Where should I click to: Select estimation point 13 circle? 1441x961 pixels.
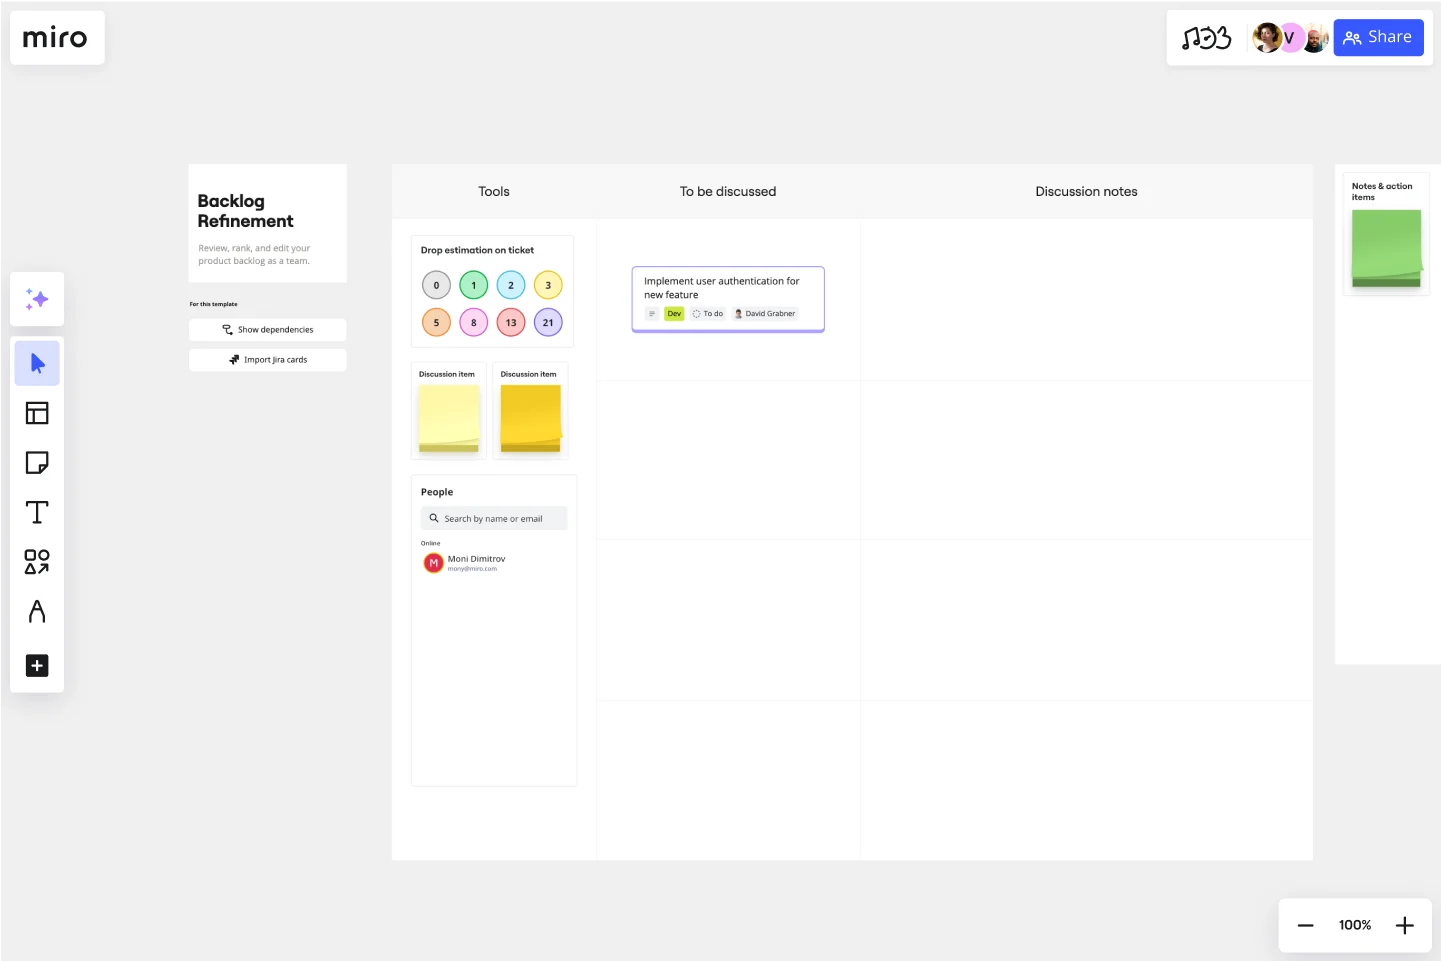[x=511, y=322]
